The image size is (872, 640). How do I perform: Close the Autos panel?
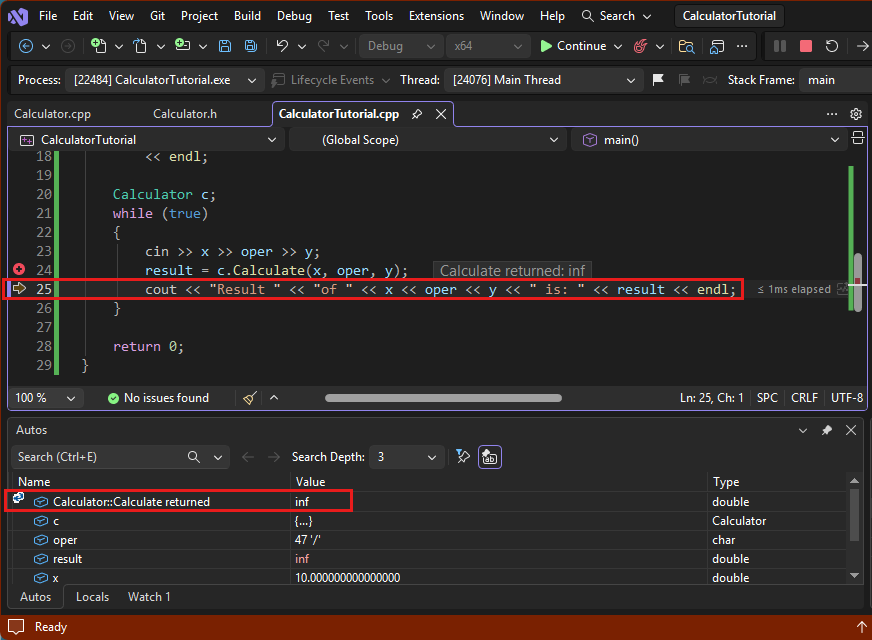851,430
